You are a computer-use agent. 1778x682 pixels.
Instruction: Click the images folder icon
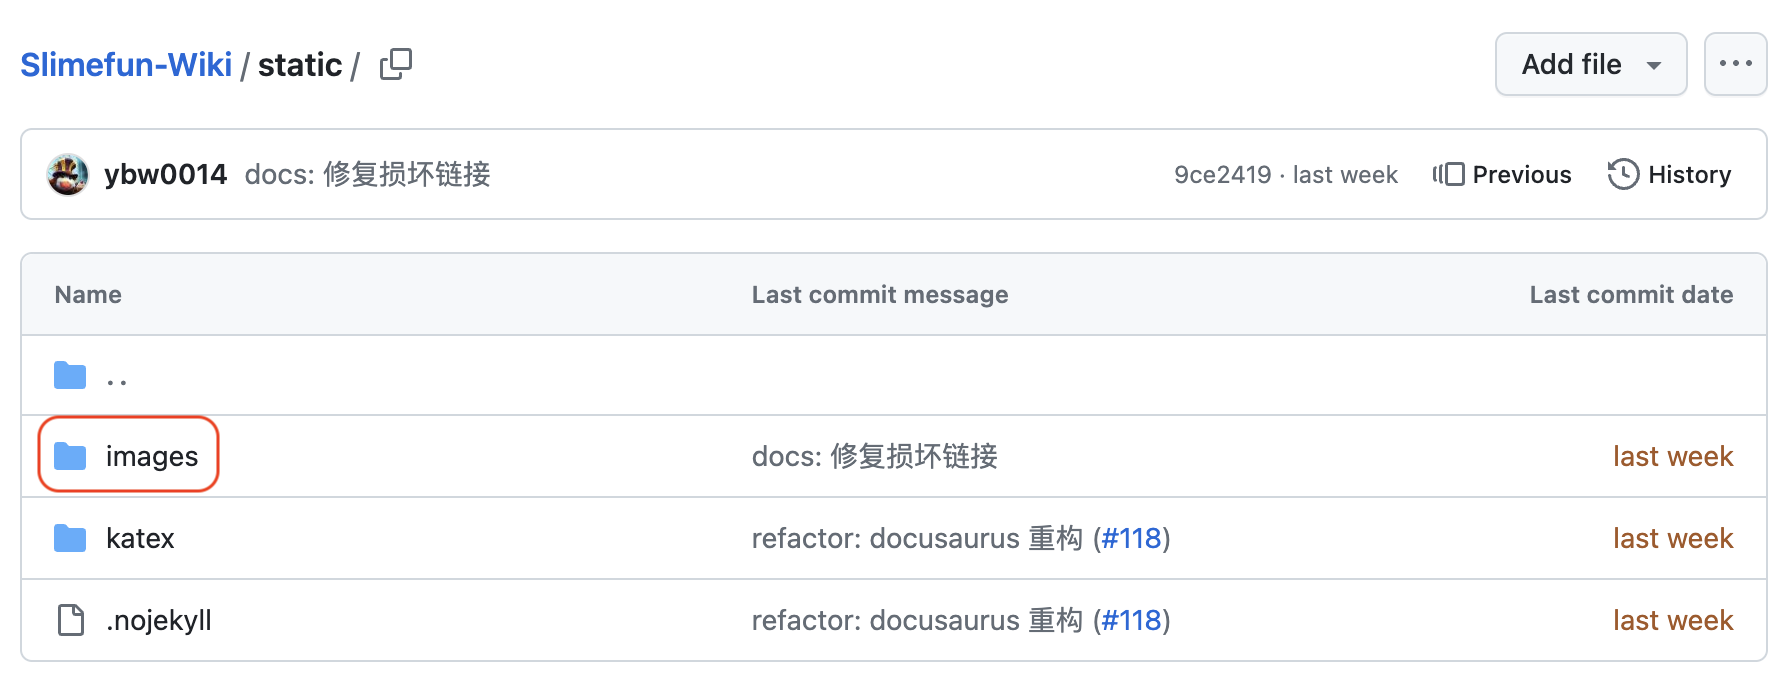pyautogui.click(x=70, y=457)
